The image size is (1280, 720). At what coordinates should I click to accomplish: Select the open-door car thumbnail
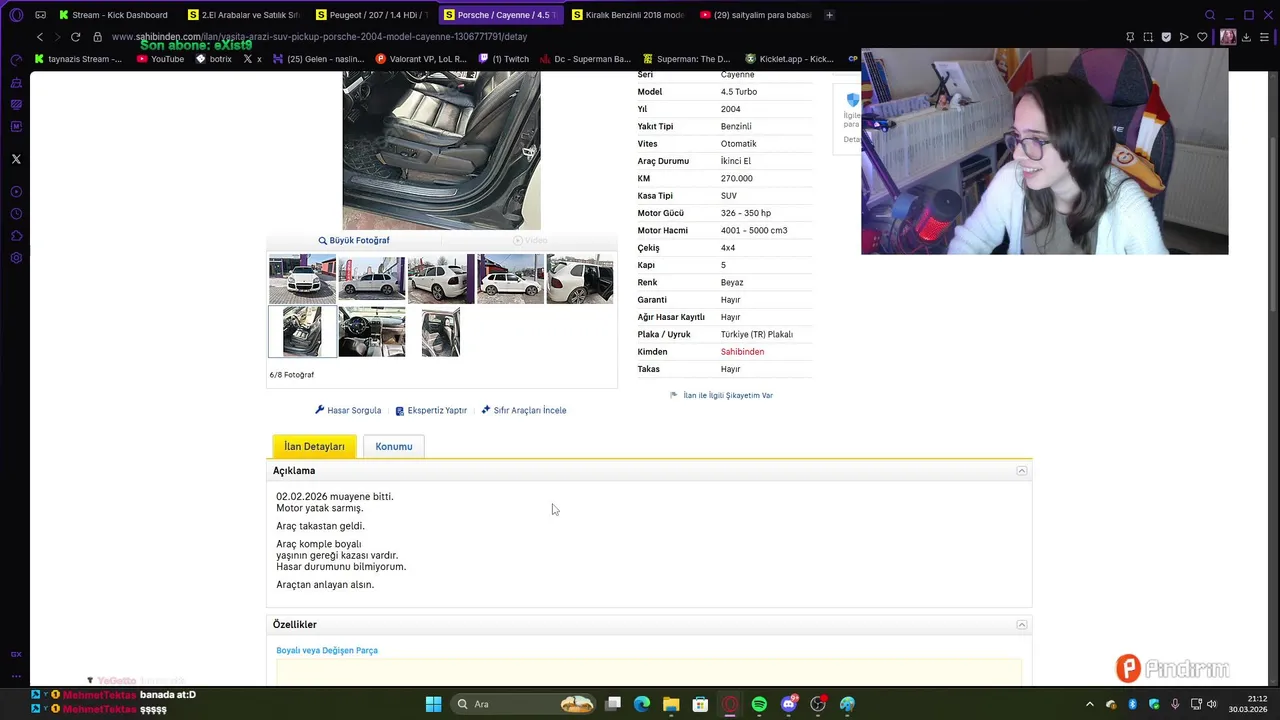click(x=580, y=279)
